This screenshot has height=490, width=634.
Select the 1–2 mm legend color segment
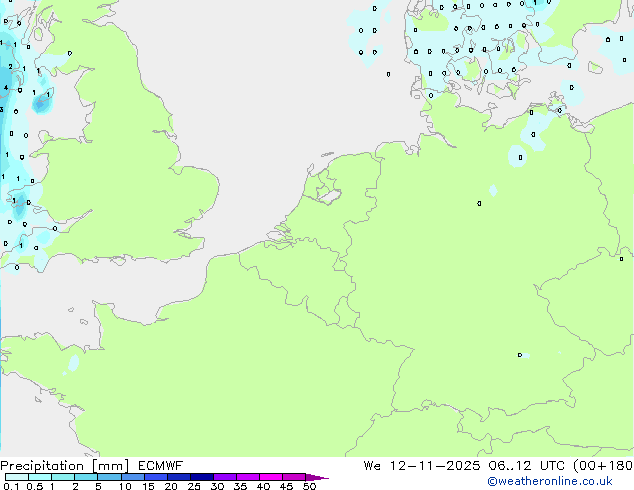tap(63, 477)
